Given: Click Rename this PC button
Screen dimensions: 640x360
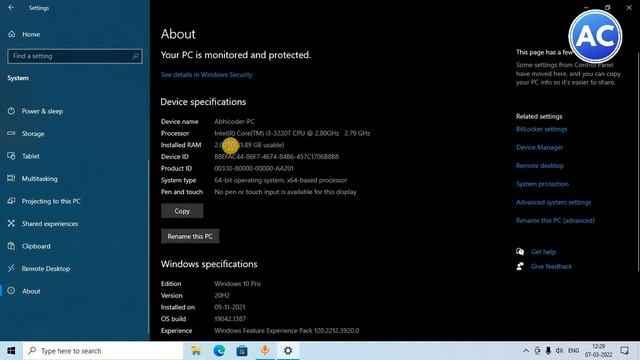Looking at the screenshot, I should tap(190, 236).
